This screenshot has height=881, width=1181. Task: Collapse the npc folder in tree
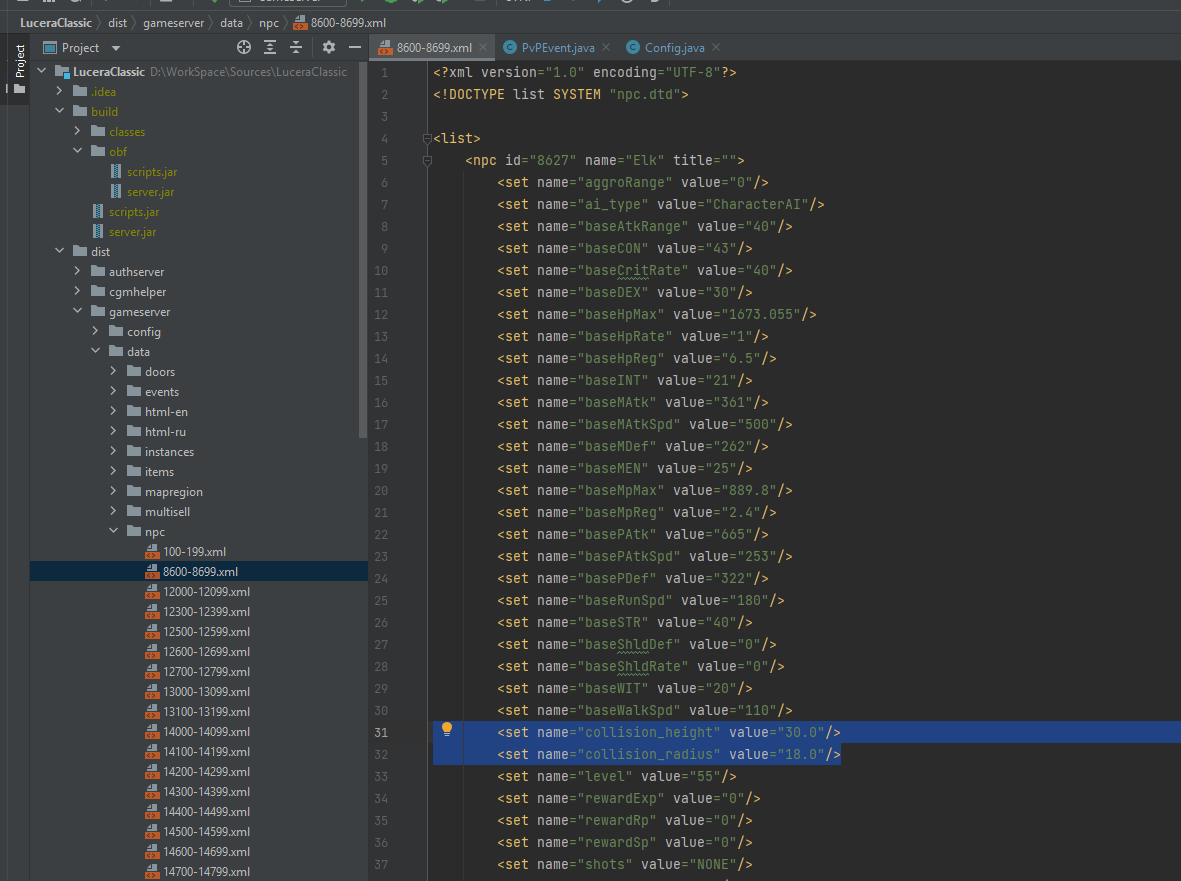tap(113, 532)
